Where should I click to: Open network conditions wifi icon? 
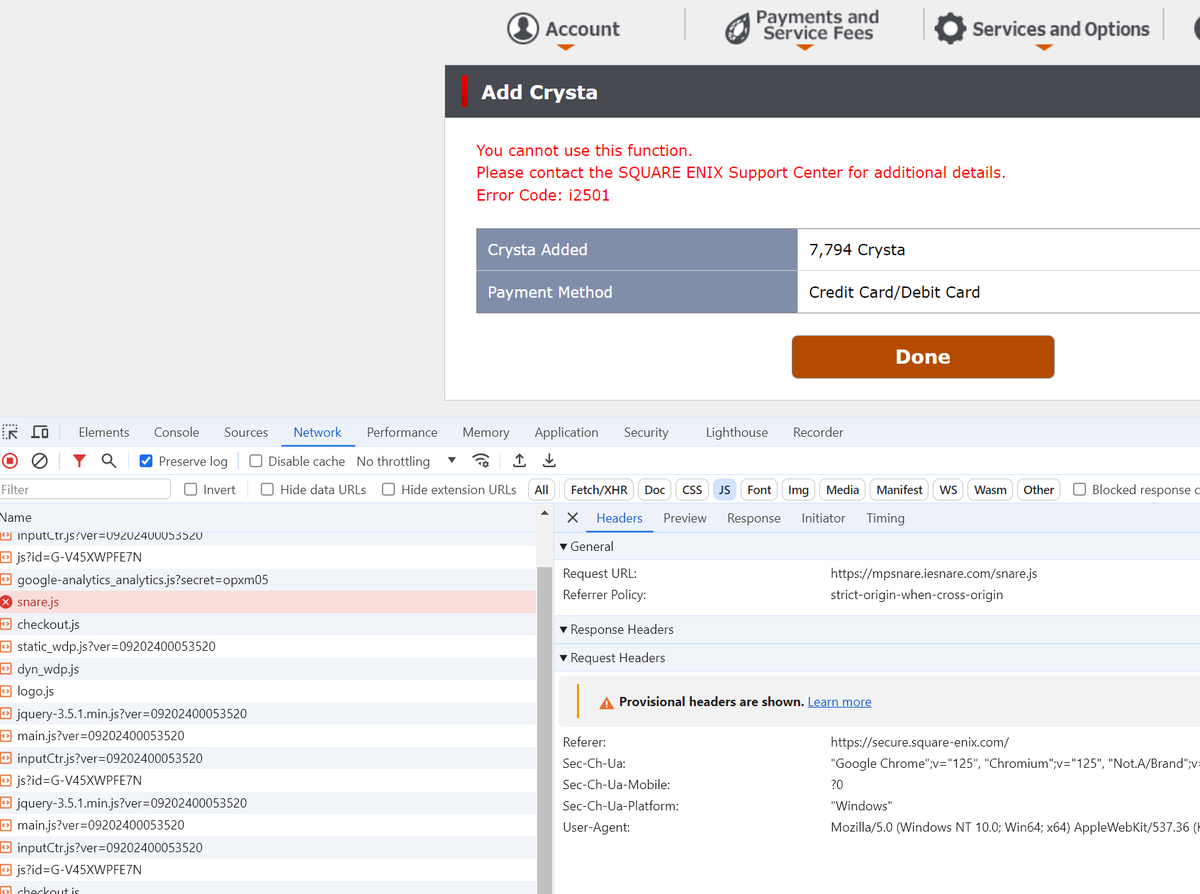481,461
